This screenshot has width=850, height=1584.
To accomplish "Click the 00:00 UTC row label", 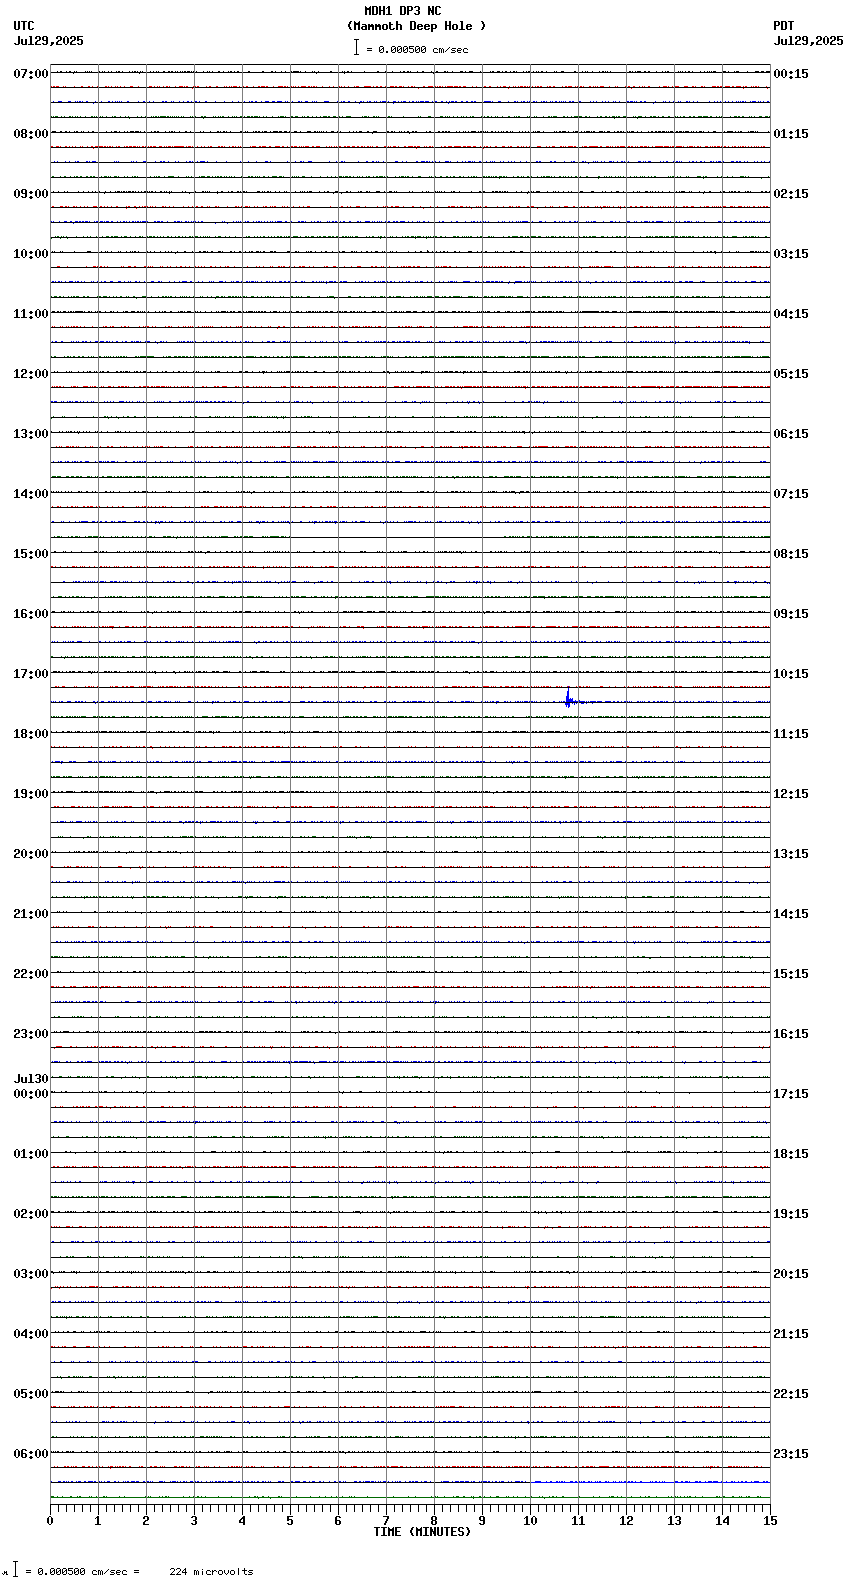I will 31,1094.
